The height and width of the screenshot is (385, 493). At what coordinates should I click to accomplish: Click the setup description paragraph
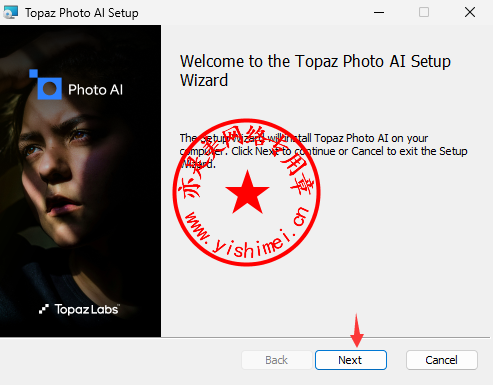(323, 151)
